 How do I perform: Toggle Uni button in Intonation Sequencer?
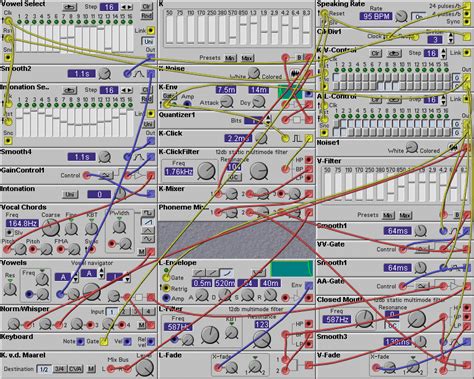coord(148,124)
